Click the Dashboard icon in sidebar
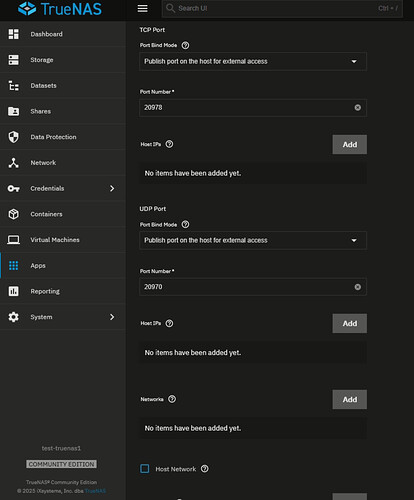The height and width of the screenshot is (500, 414). (x=14, y=34)
